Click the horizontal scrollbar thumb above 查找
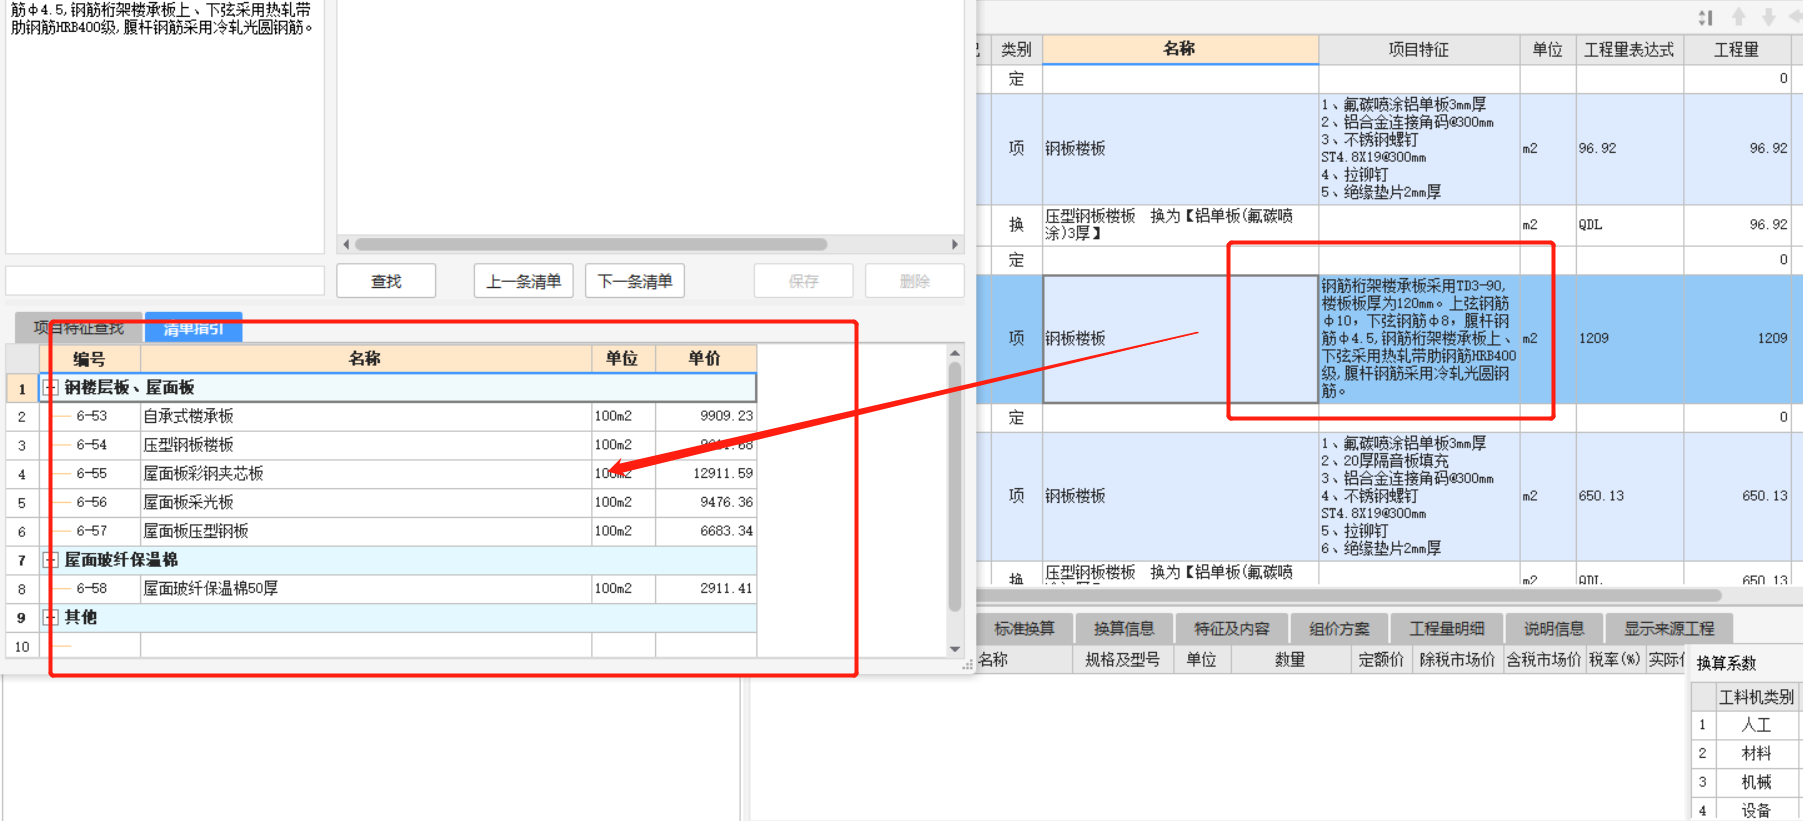The width and height of the screenshot is (1803, 821). pyautogui.click(x=591, y=244)
